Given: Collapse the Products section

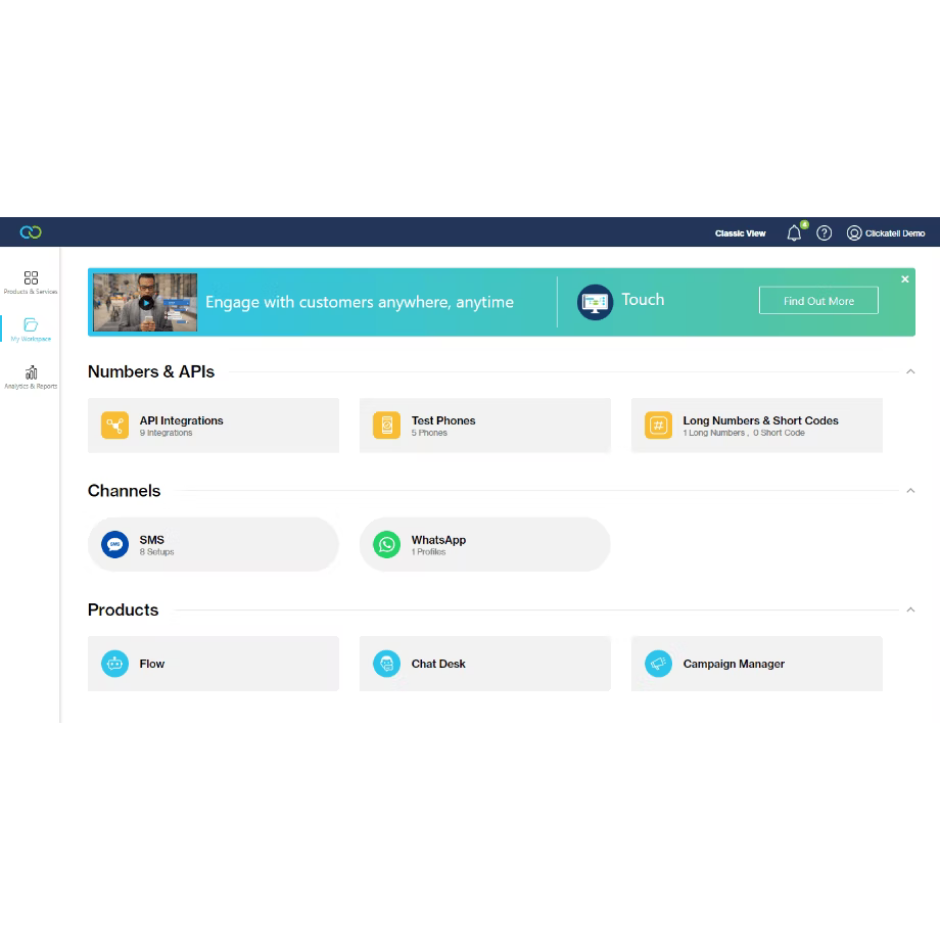Looking at the screenshot, I should coord(910,610).
